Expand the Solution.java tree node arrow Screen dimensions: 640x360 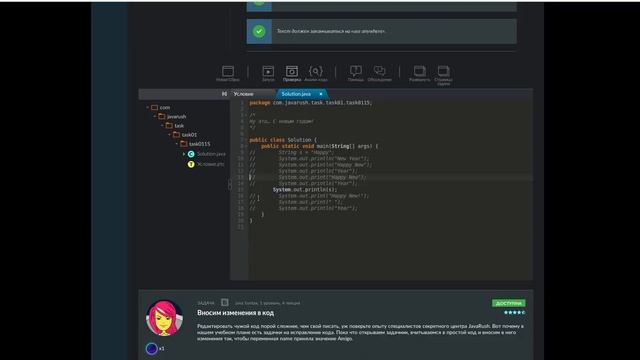pyautogui.click(x=184, y=154)
